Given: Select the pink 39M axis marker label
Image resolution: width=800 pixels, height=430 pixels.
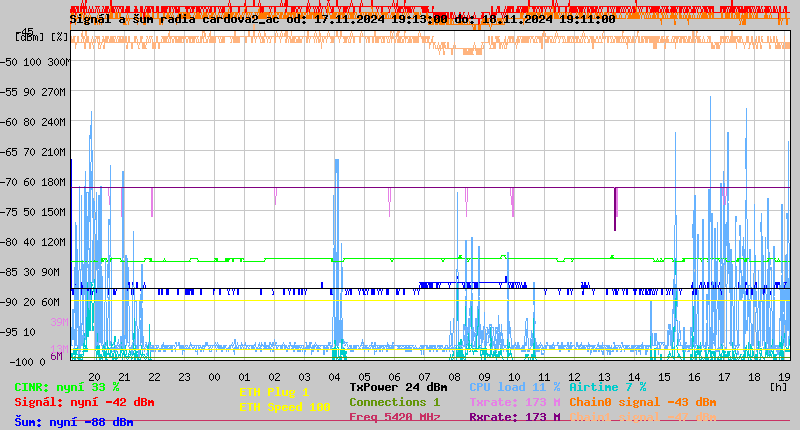Looking at the screenshot, I should (x=59, y=322).
